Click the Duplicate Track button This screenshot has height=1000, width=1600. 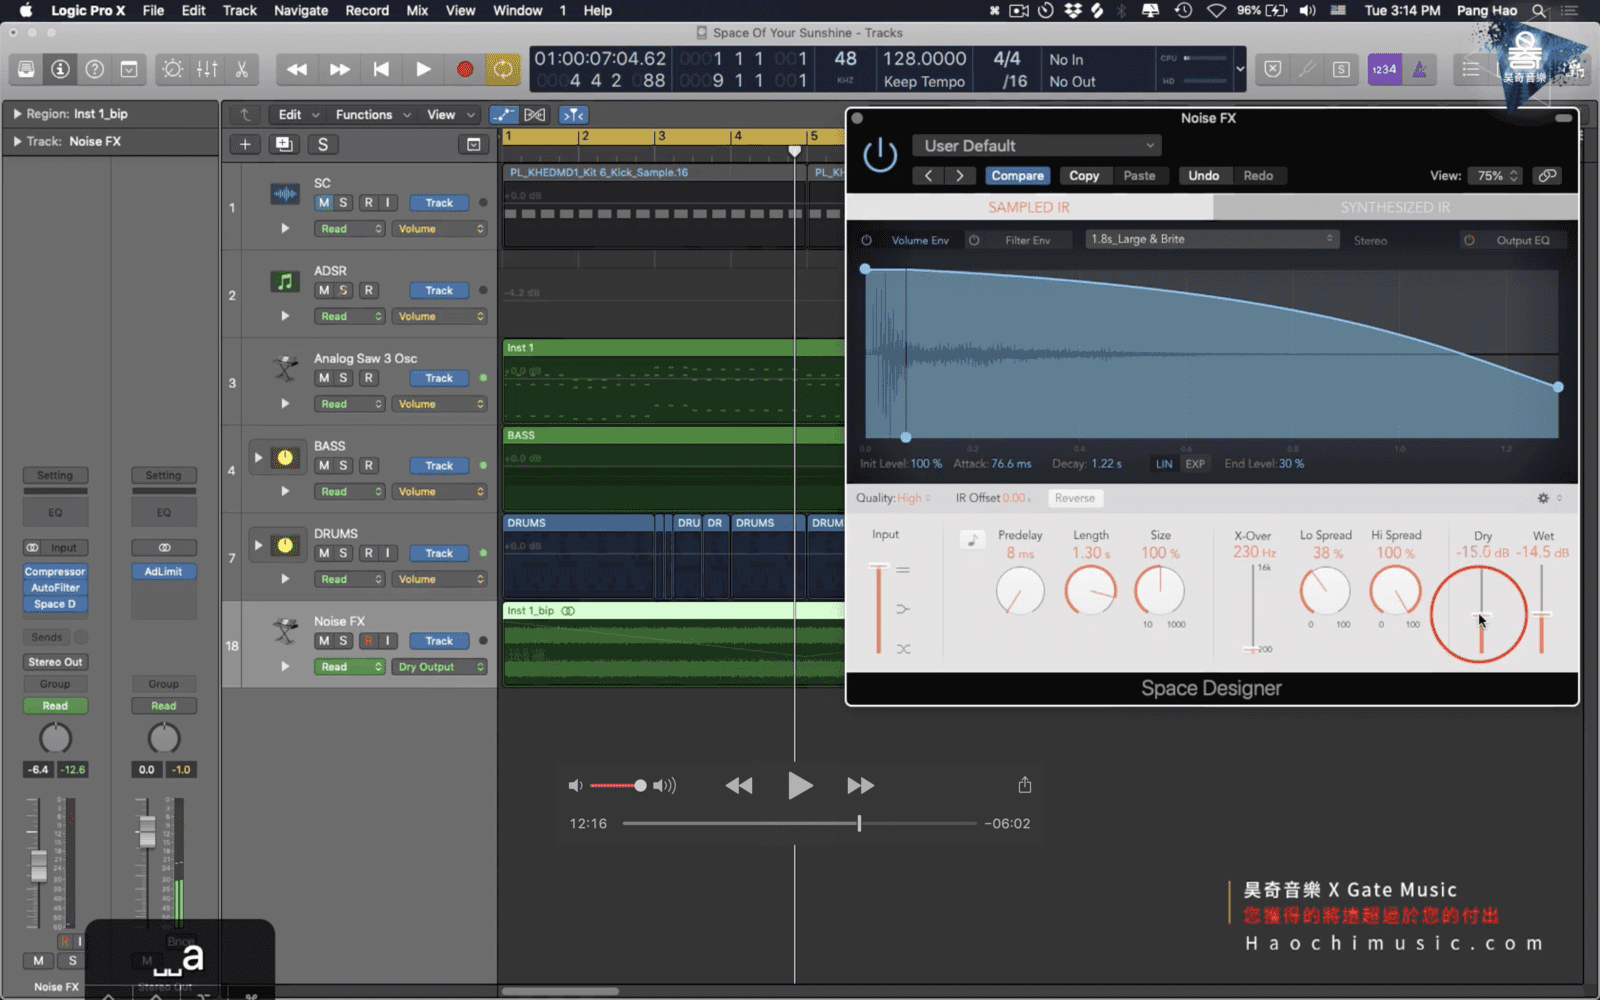[284, 144]
